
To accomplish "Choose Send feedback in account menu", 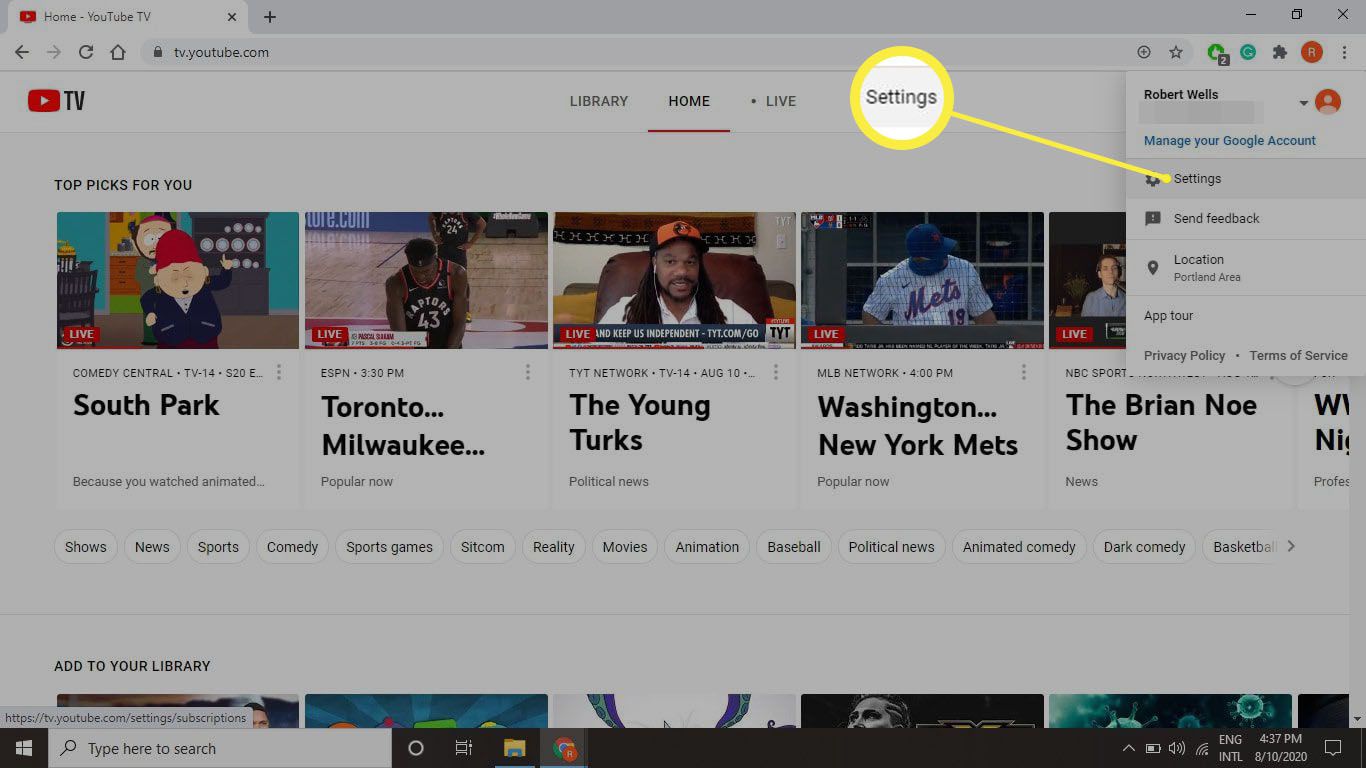I will (x=1246, y=218).
